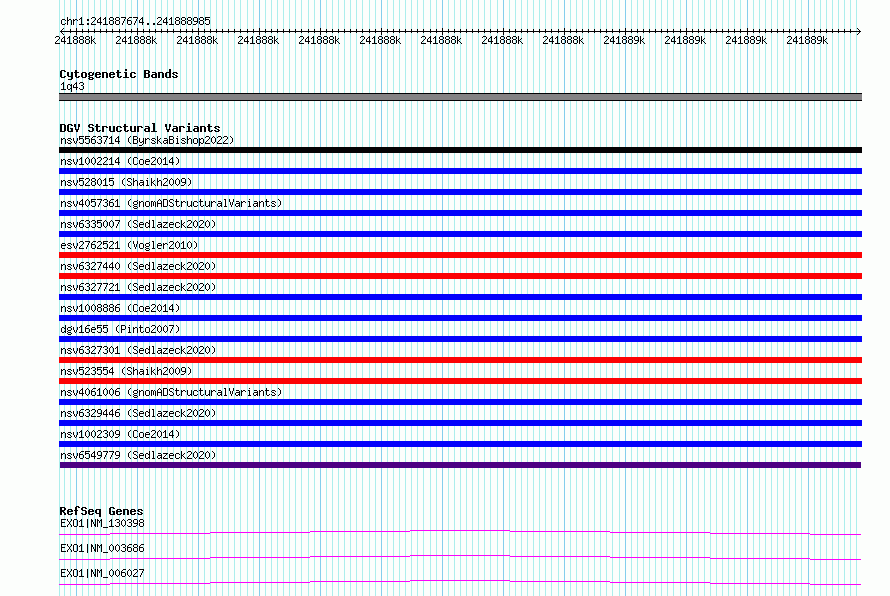Image resolution: width=890 pixels, height=596 pixels.
Task: Select variant label nsv528015 (Shaikh2009)
Action: (126, 182)
